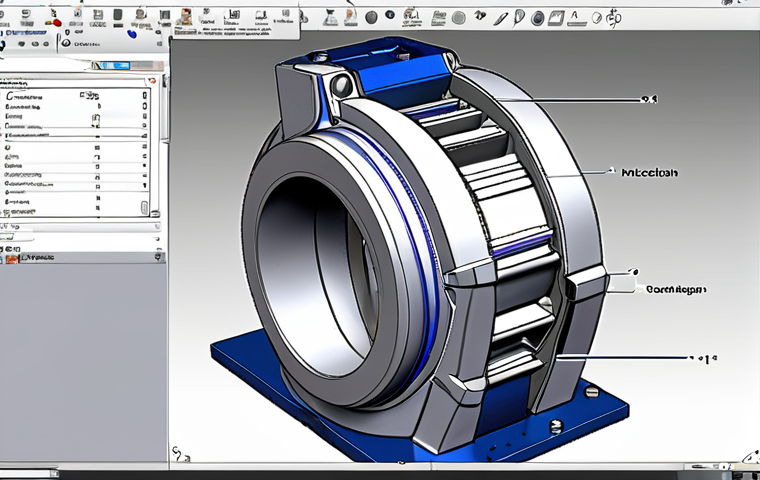
Task: Click the small icon at the highlighted row's right end
Action: click(158, 257)
